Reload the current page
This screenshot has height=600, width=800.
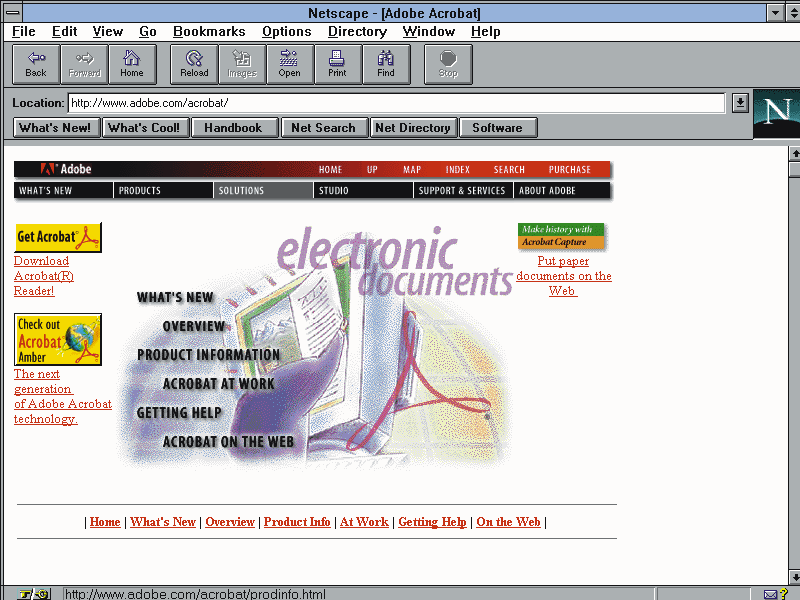pyautogui.click(x=194, y=64)
